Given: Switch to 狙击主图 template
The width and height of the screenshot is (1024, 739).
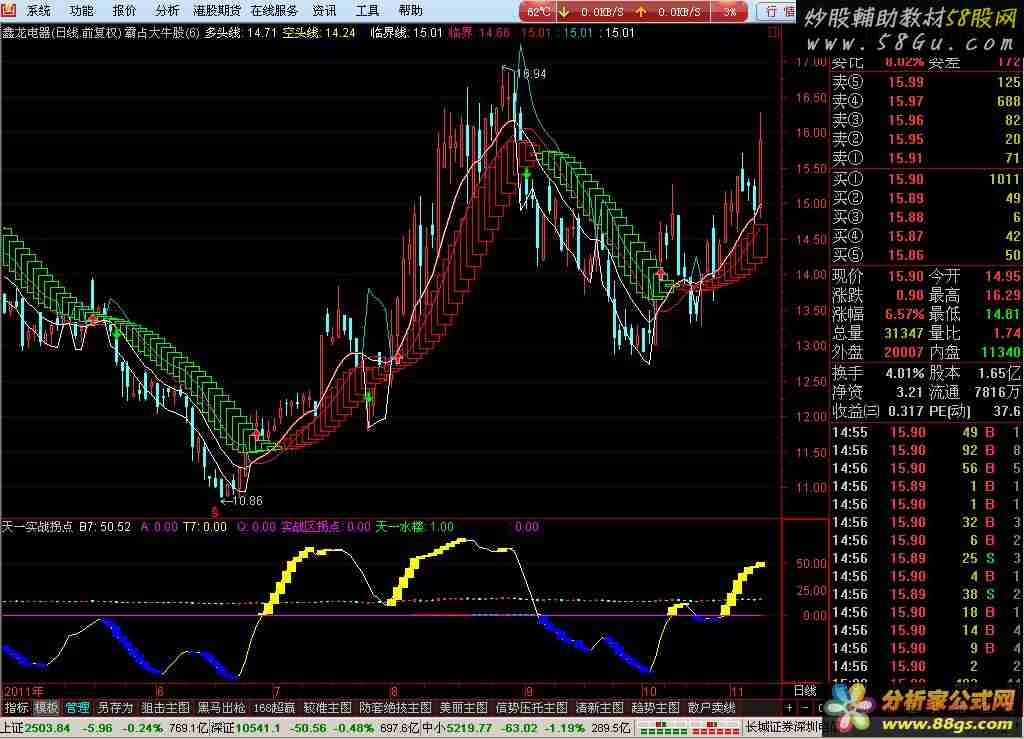Looking at the screenshot, I should (165, 708).
